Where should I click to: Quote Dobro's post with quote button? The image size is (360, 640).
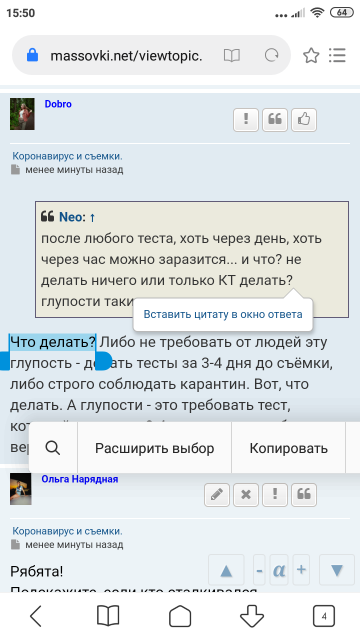click(275, 120)
